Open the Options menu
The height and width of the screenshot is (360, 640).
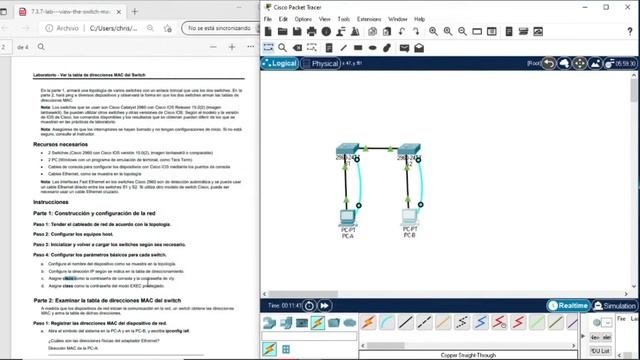click(303, 19)
